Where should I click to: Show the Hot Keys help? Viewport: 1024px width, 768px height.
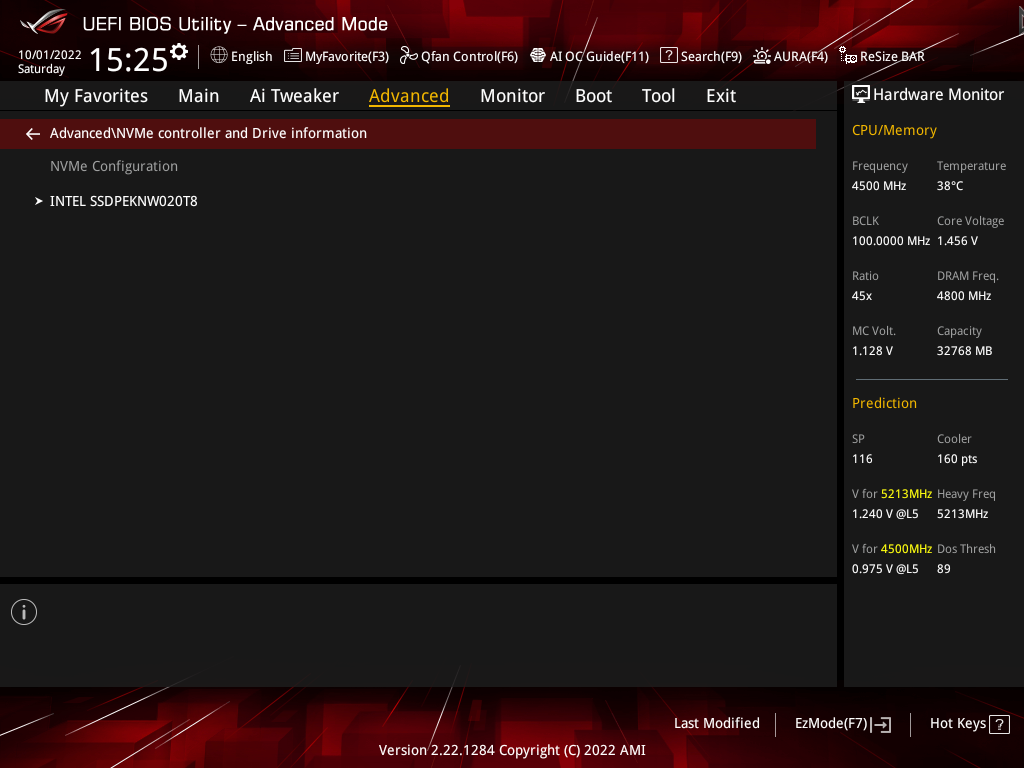click(x=968, y=723)
